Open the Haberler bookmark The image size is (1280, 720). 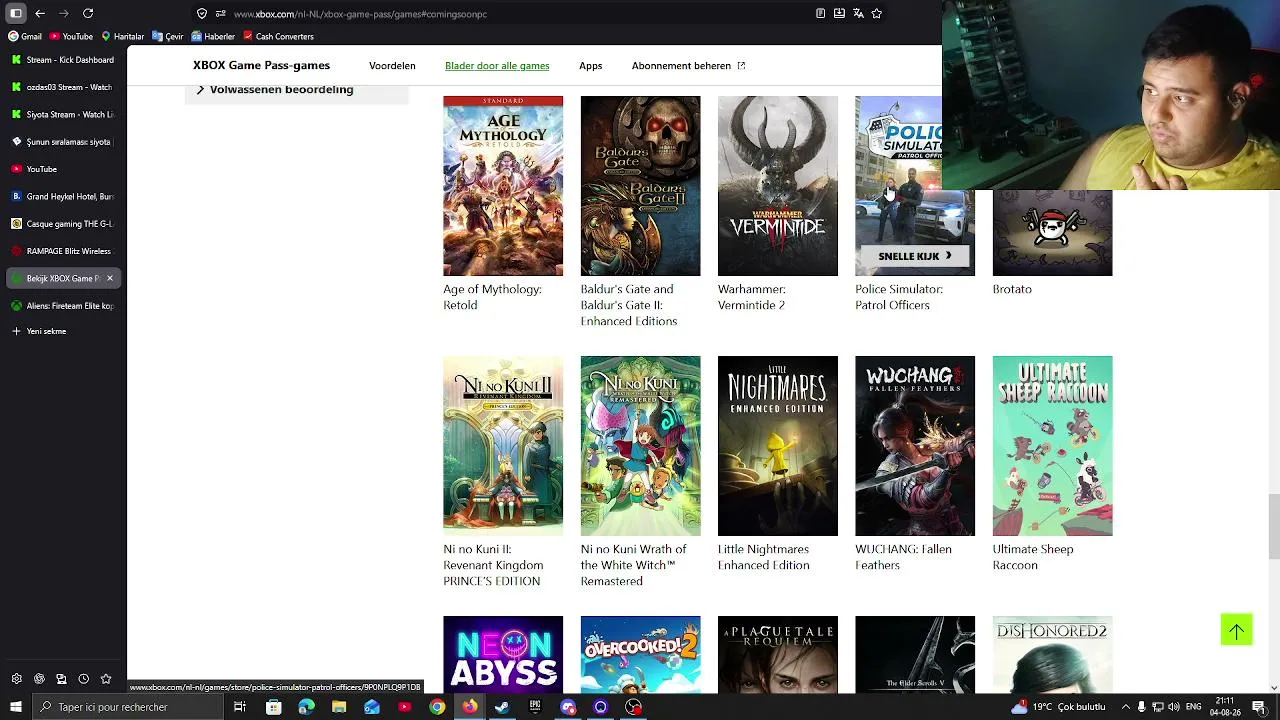tap(213, 36)
